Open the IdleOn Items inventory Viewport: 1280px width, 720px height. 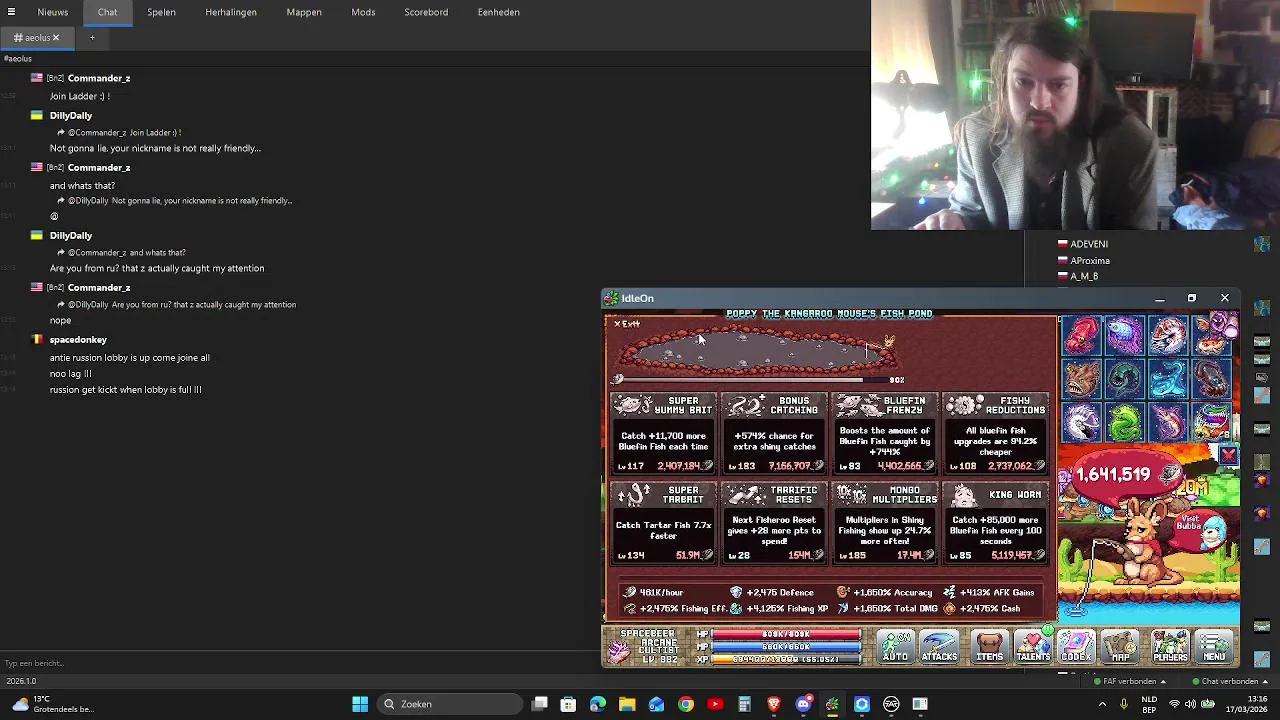pos(989,647)
